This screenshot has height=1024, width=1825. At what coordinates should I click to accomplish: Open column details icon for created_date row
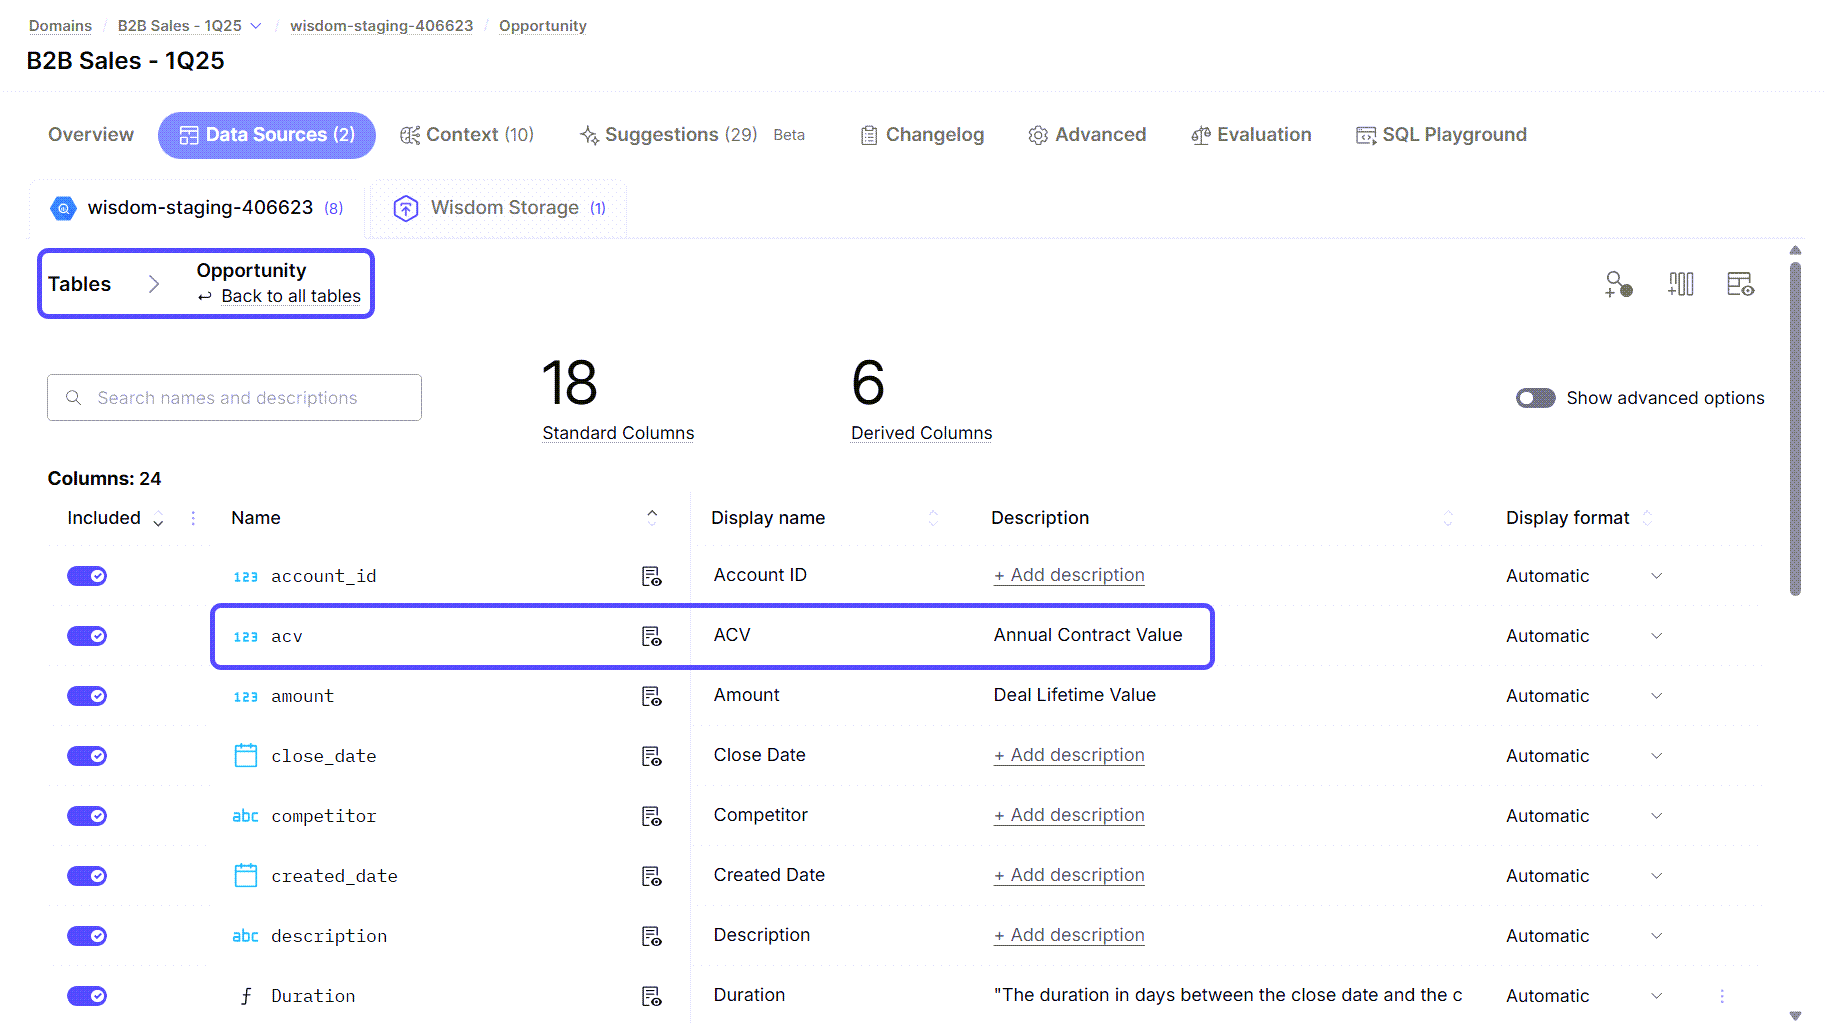pyautogui.click(x=651, y=876)
